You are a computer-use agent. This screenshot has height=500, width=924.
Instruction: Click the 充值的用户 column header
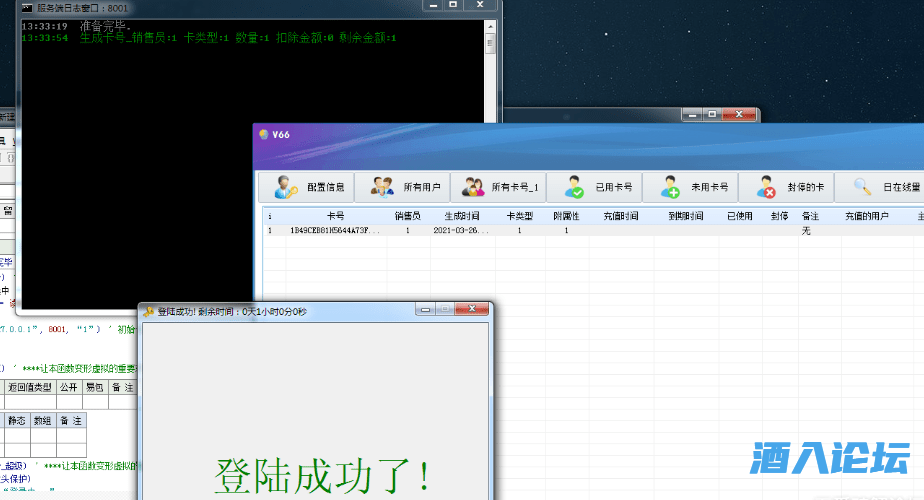[x=866, y=216]
